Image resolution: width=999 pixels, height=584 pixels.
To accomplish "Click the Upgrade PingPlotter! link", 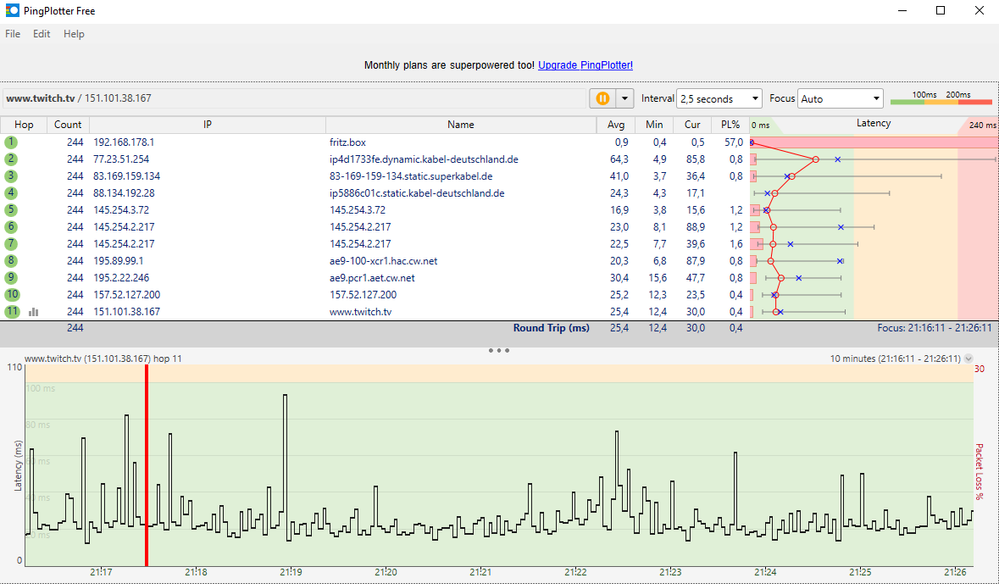I will 585,65.
